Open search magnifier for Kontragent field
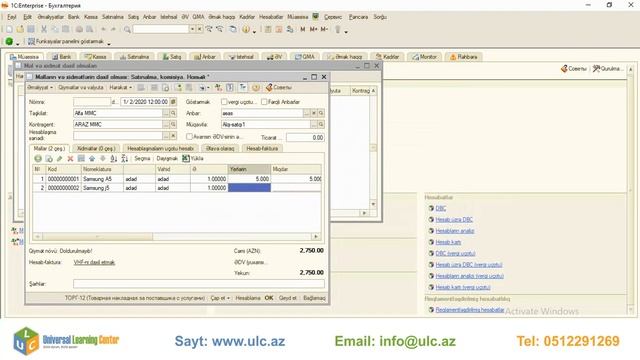 click(173, 124)
